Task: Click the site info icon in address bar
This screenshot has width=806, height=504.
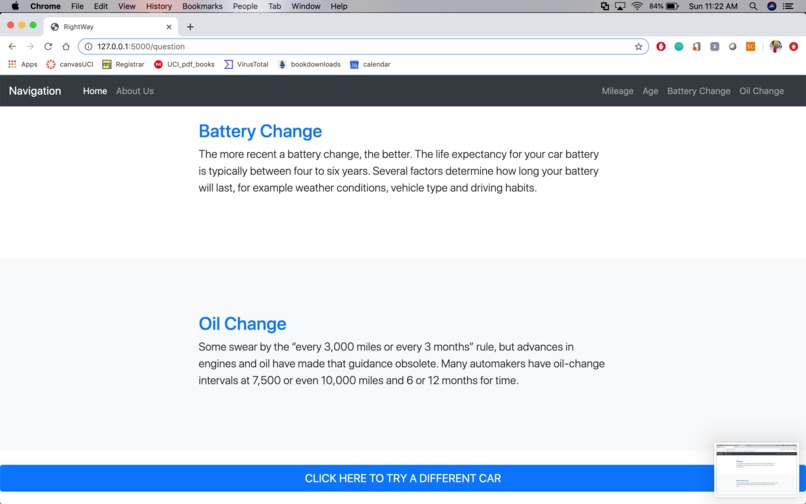Action: [x=88, y=46]
